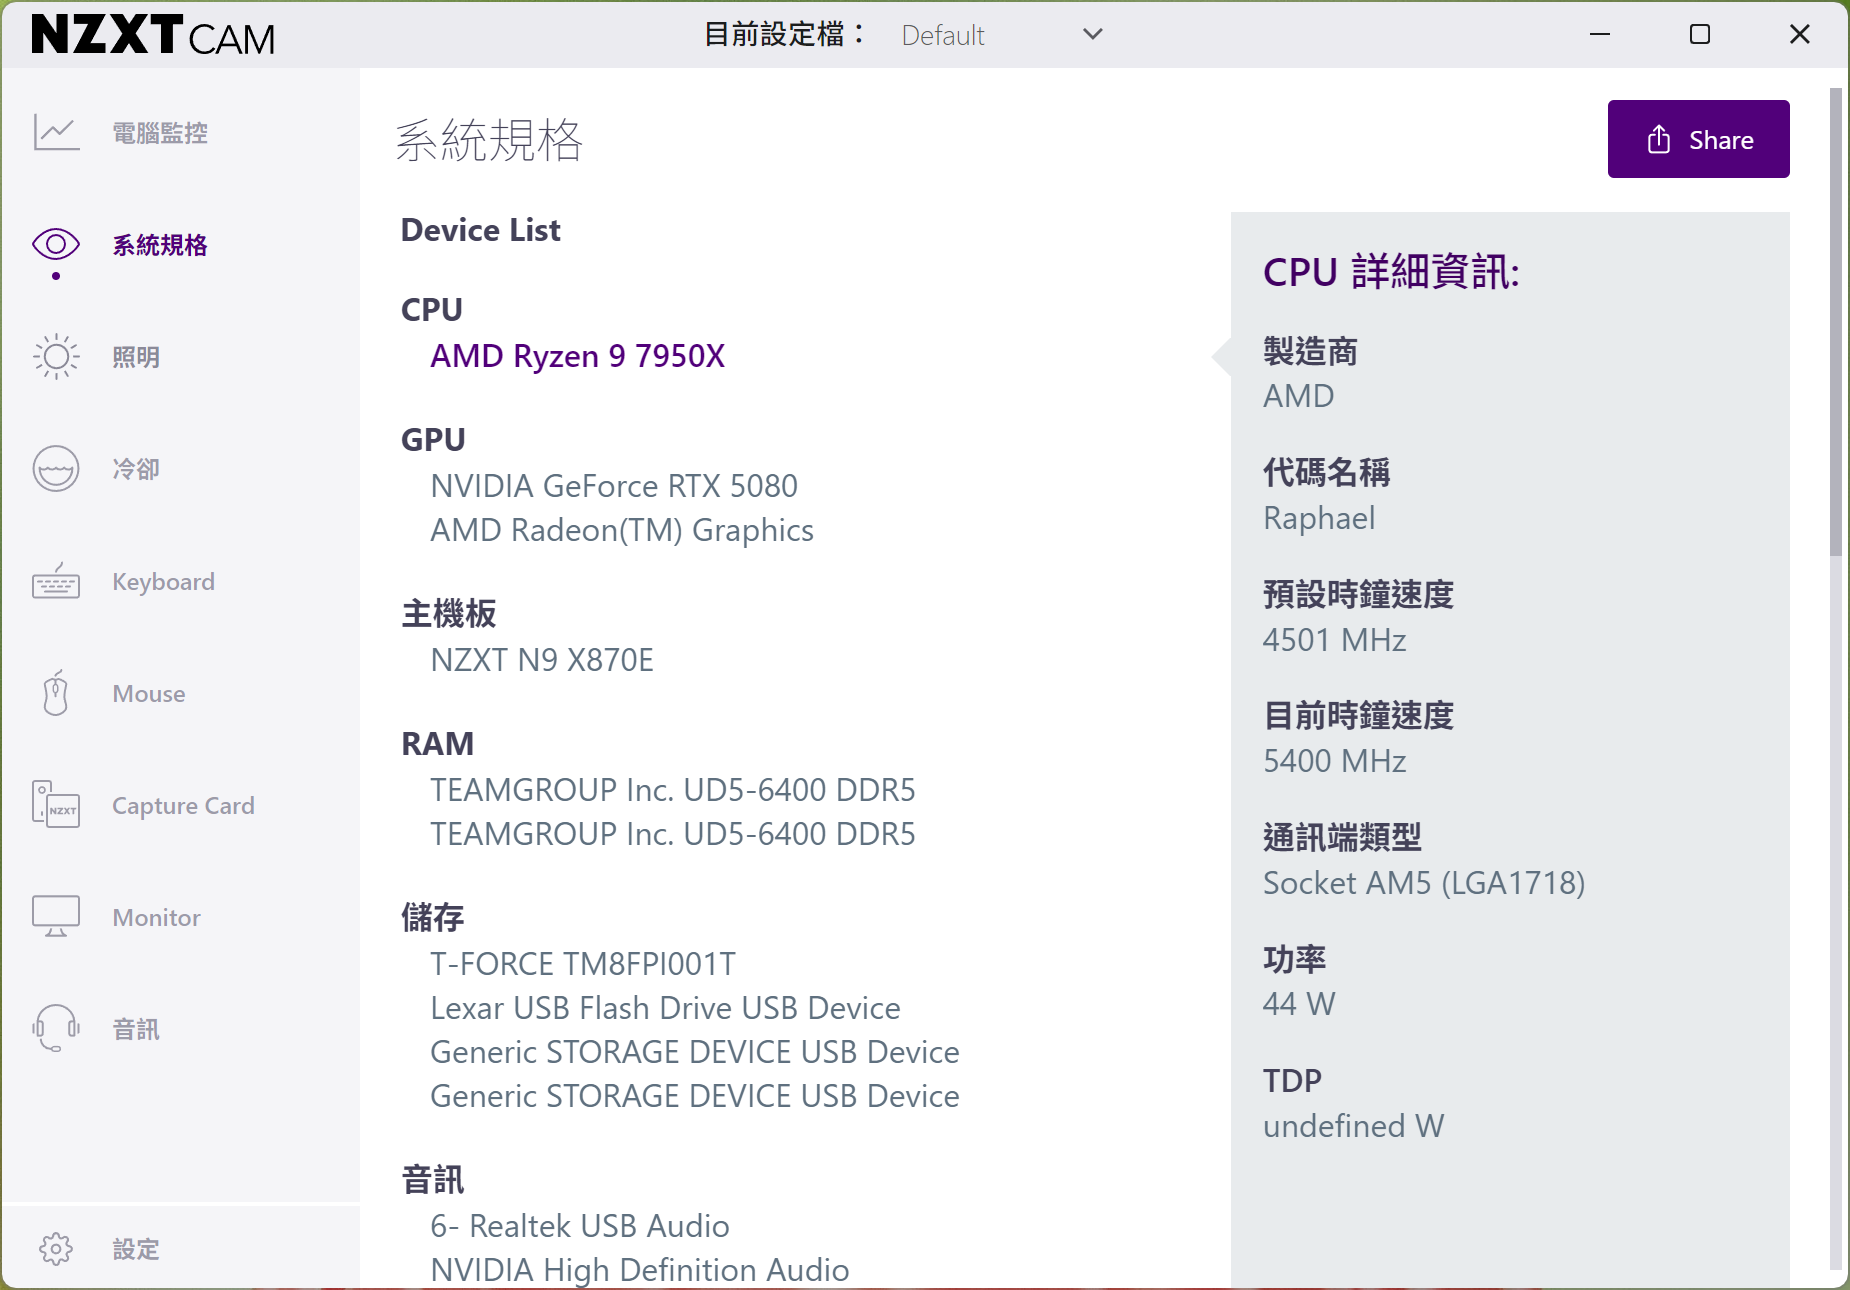Screen dimensions: 1850x1290
Task: Select the lighting sun icon
Action: [56, 356]
